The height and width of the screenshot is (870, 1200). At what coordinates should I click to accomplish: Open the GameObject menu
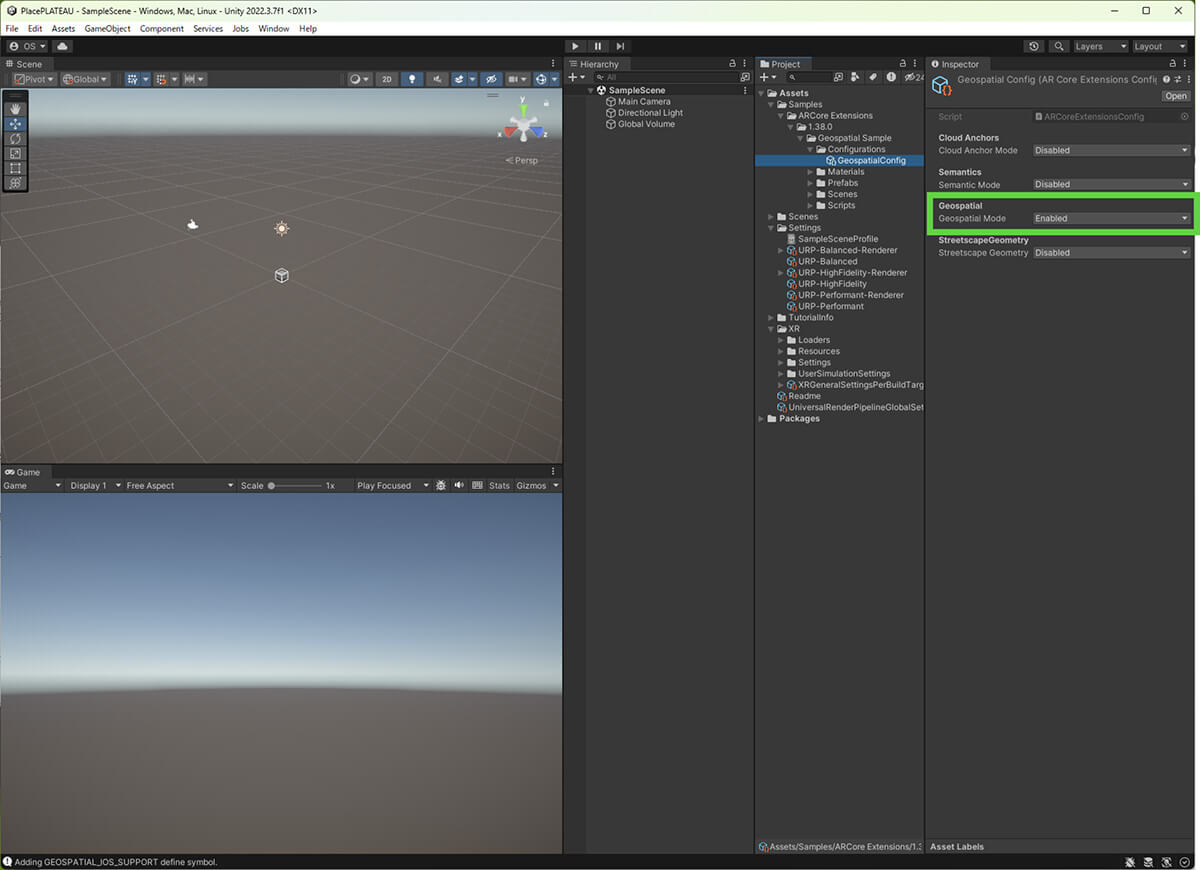[x=107, y=28]
